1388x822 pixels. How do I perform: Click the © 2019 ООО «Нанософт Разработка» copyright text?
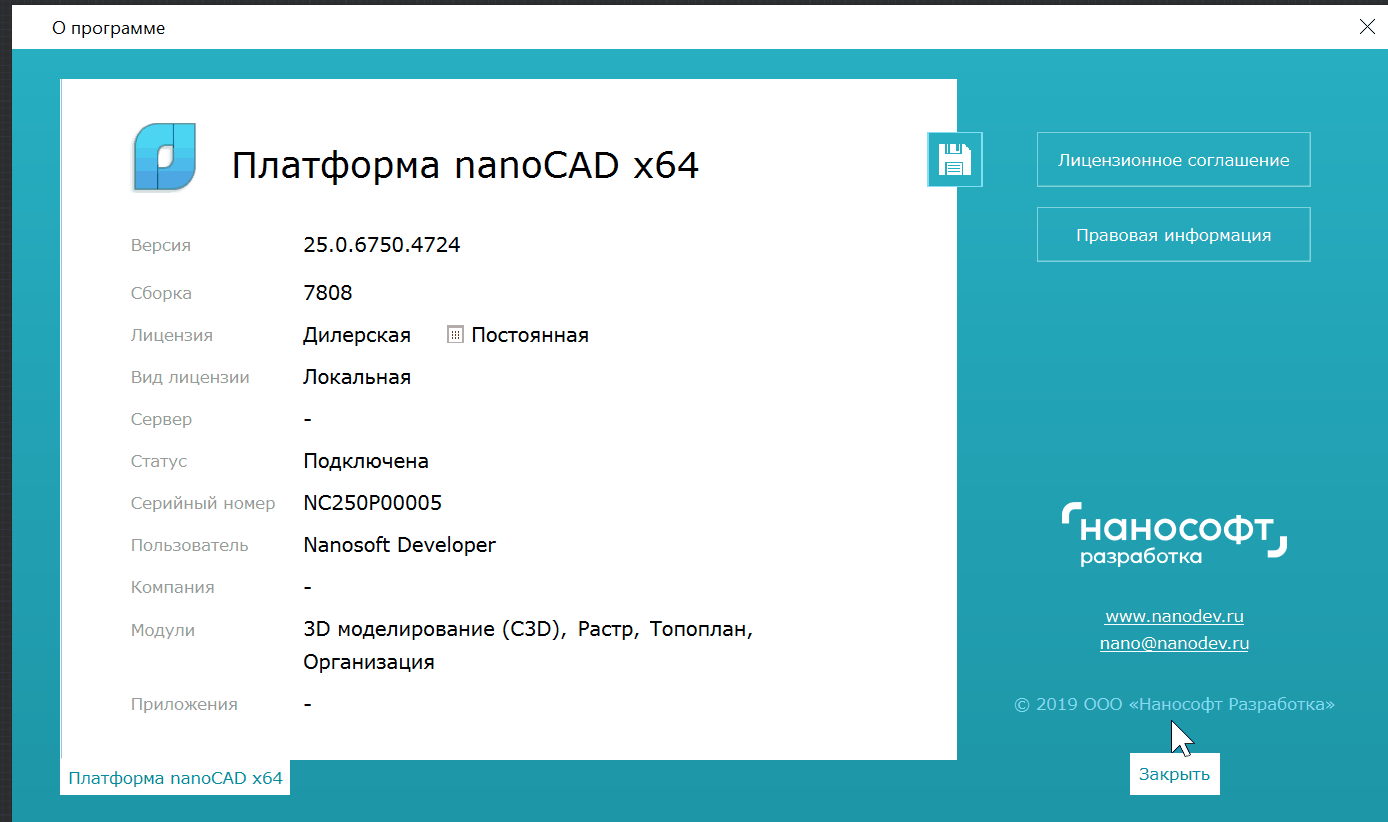tap(1174, 704)
